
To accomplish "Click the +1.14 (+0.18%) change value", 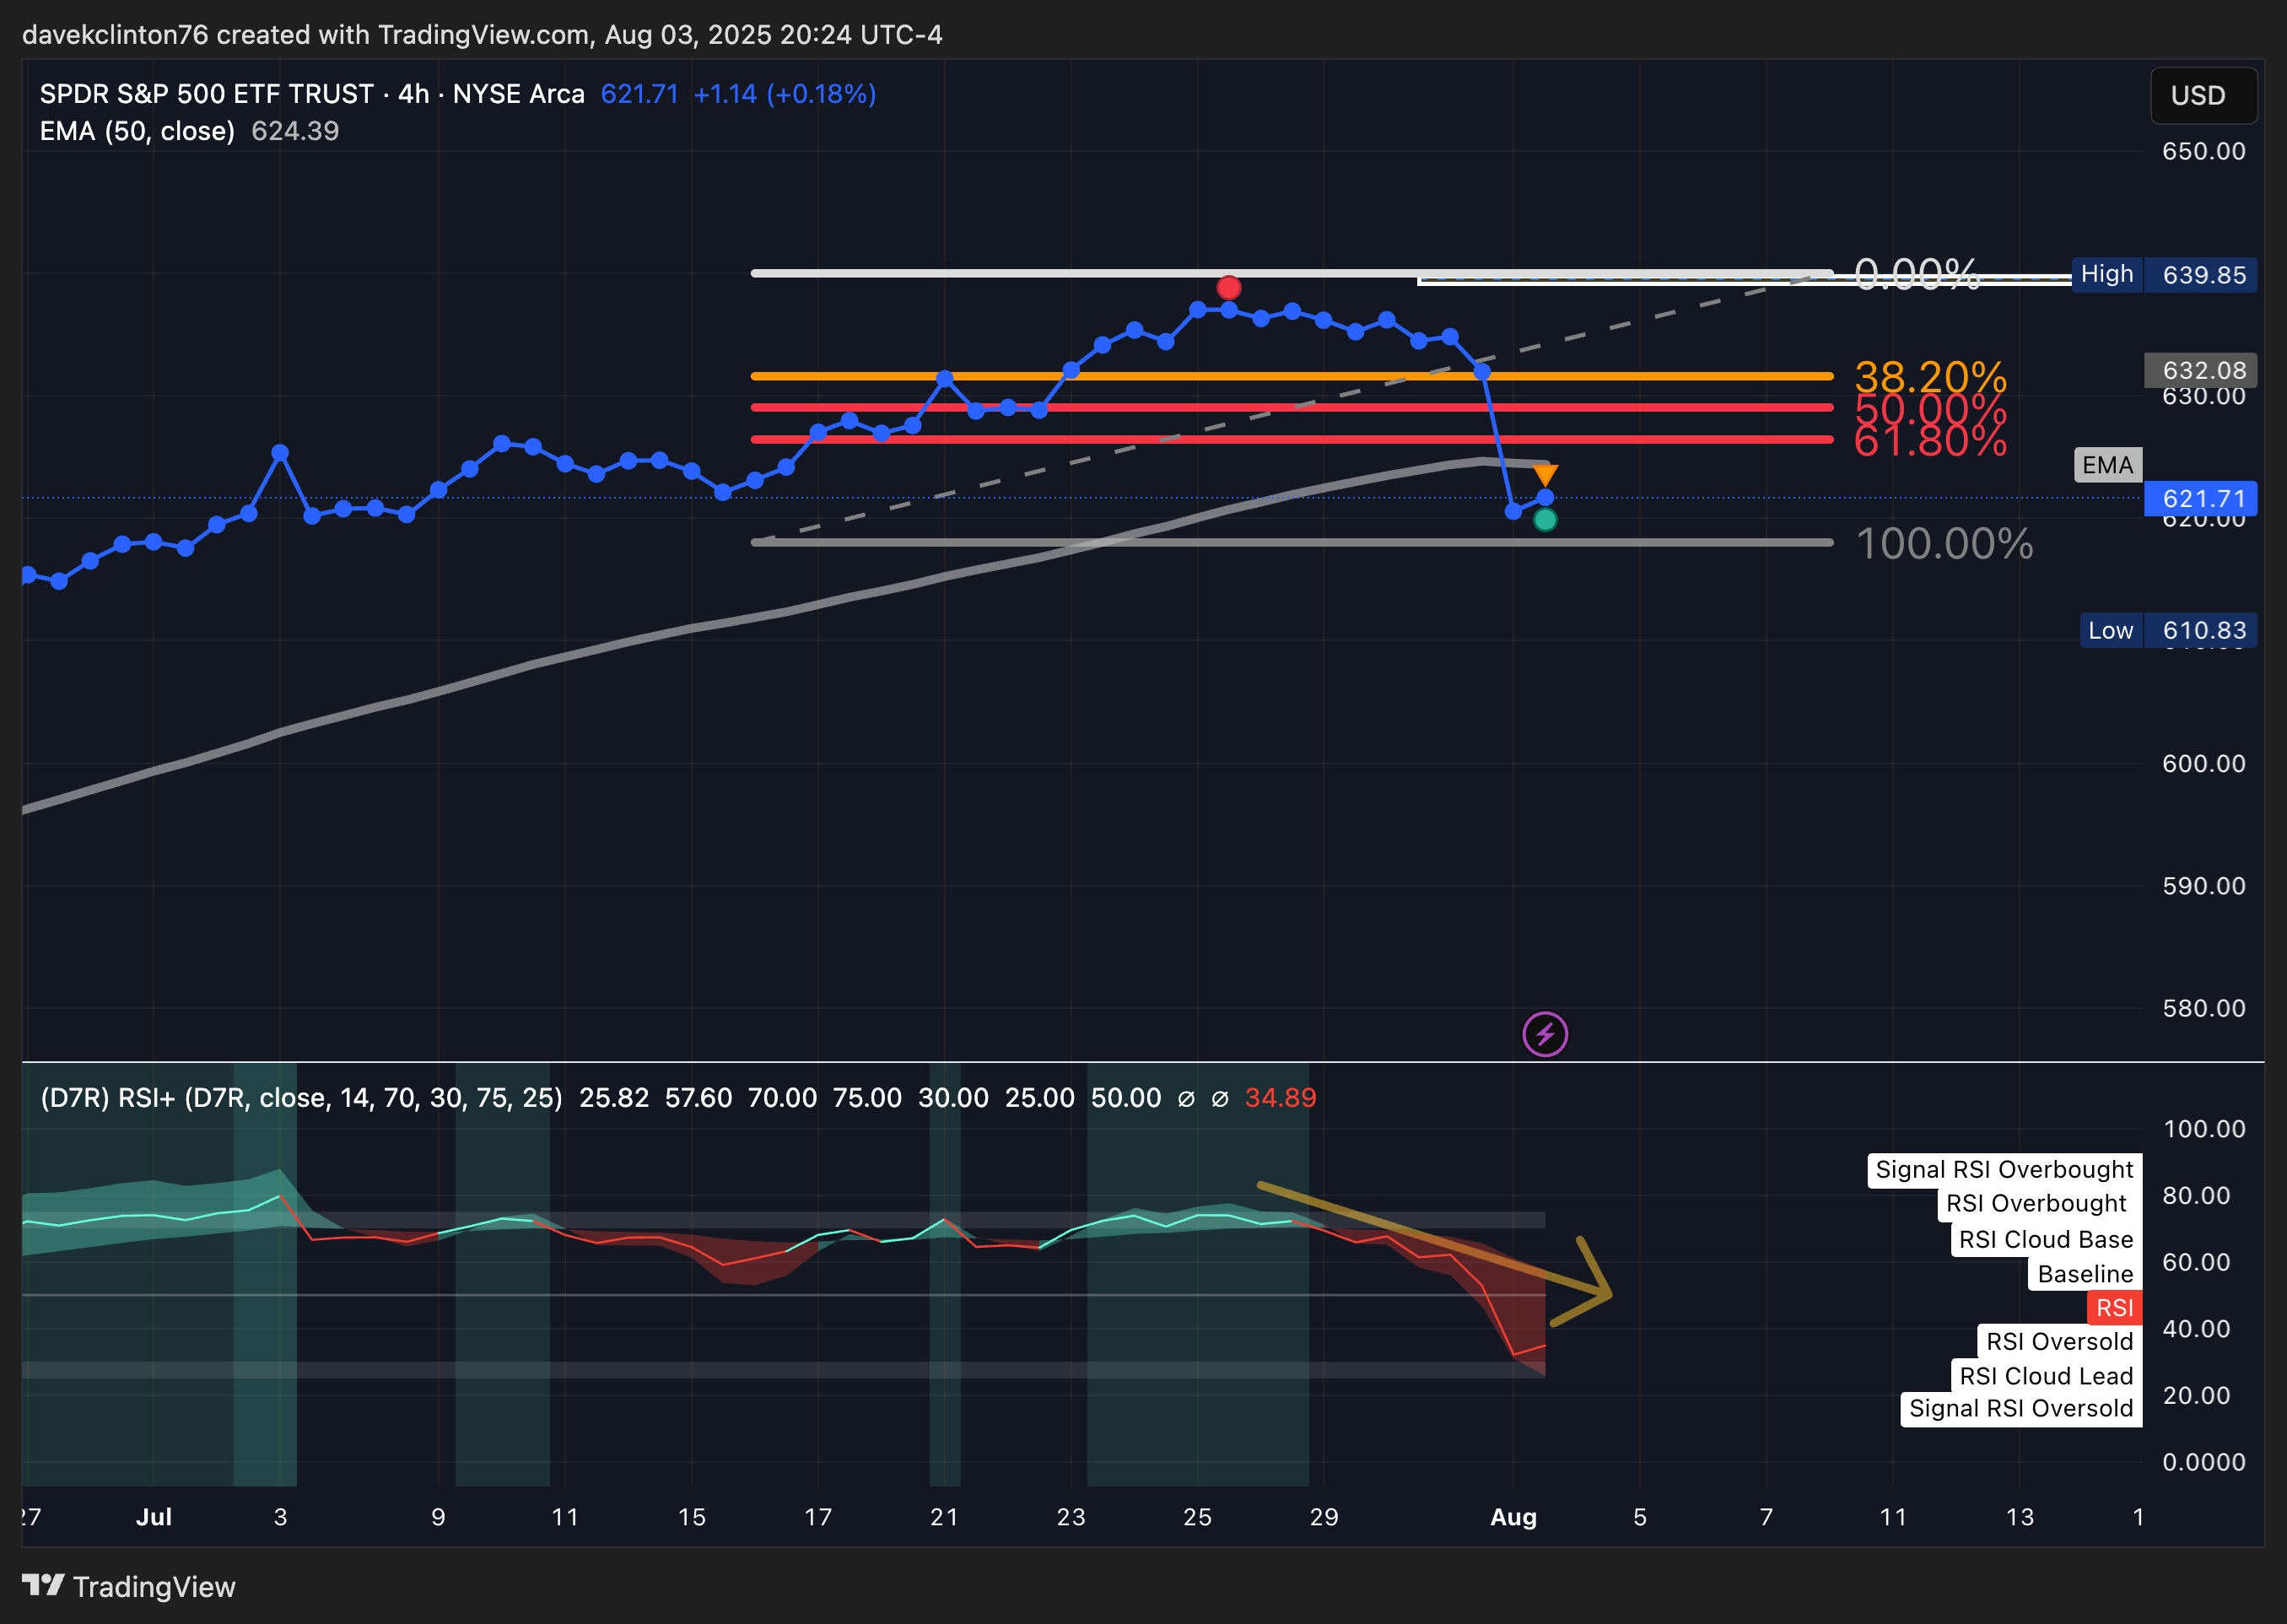I will [x=785, y=94].
